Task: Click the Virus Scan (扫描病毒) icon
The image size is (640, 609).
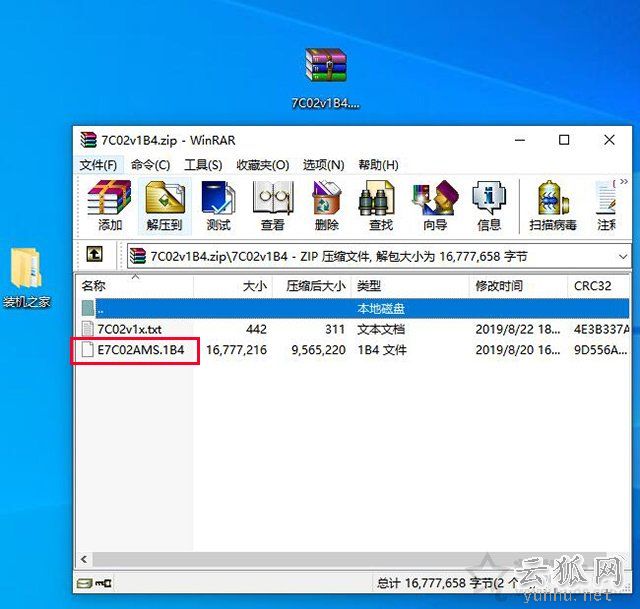Action: [x=553, y=206]
